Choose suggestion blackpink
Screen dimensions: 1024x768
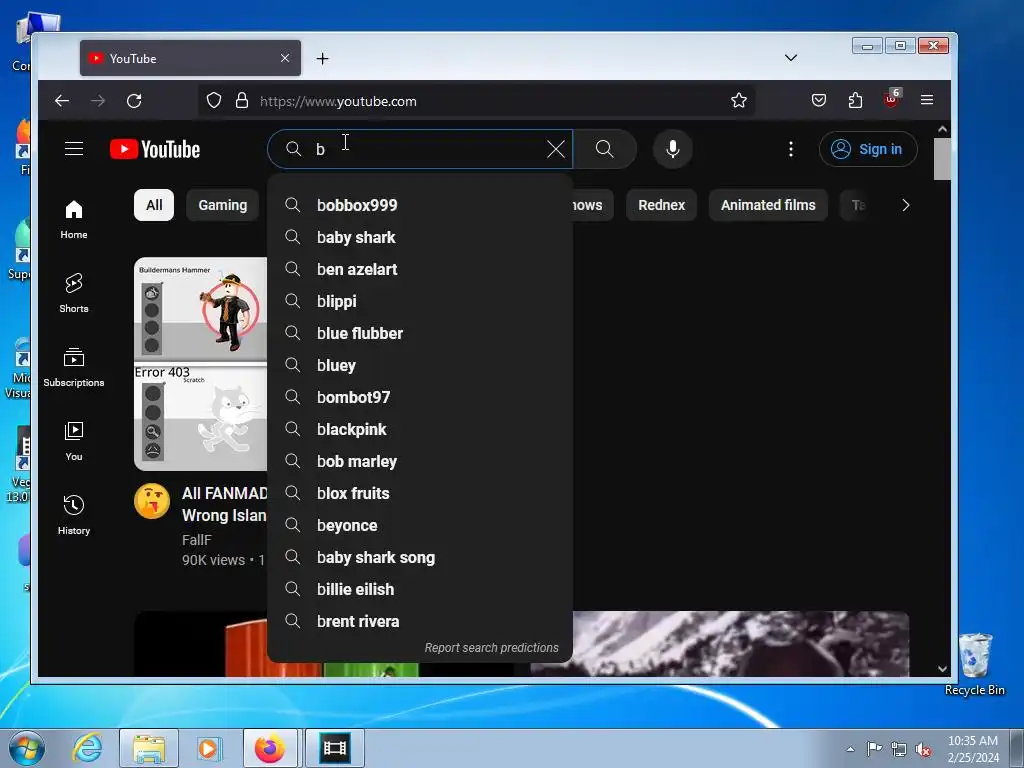[420, 429]
